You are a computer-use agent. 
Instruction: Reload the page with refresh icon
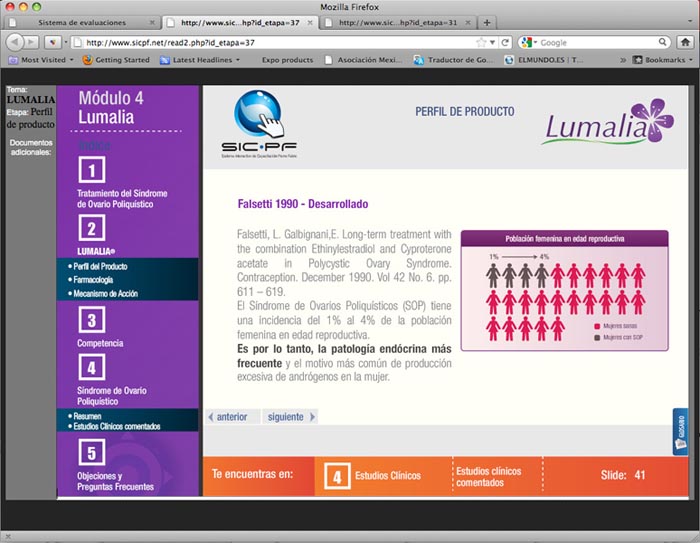(x=505, y=42)
